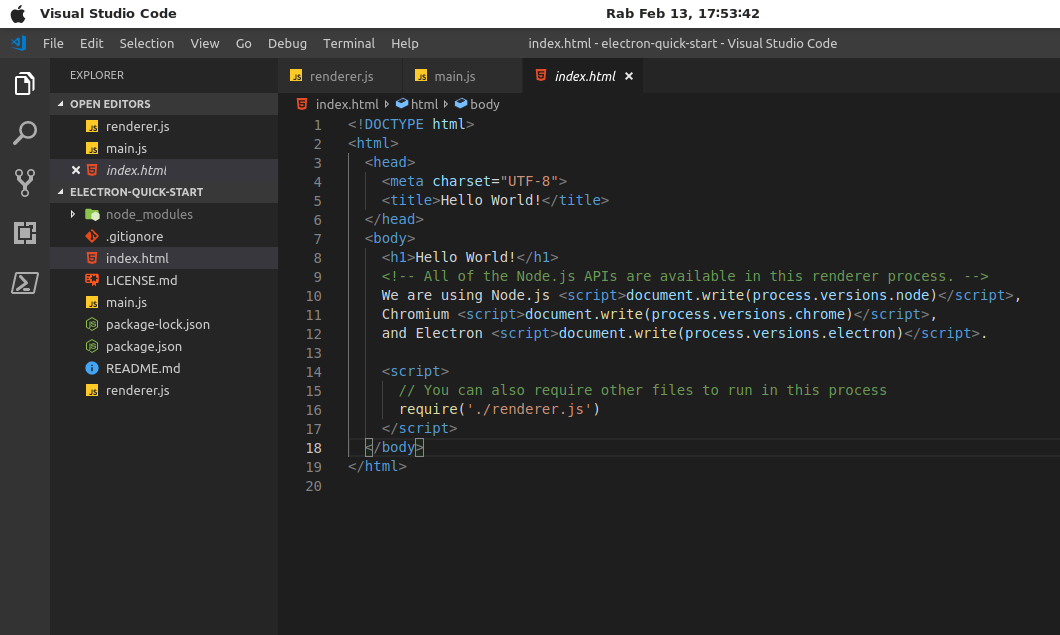The image size is (1060, 635).
Task: Click the date and time in system bar
Action: pyautogui.click(x=682, y=14)
